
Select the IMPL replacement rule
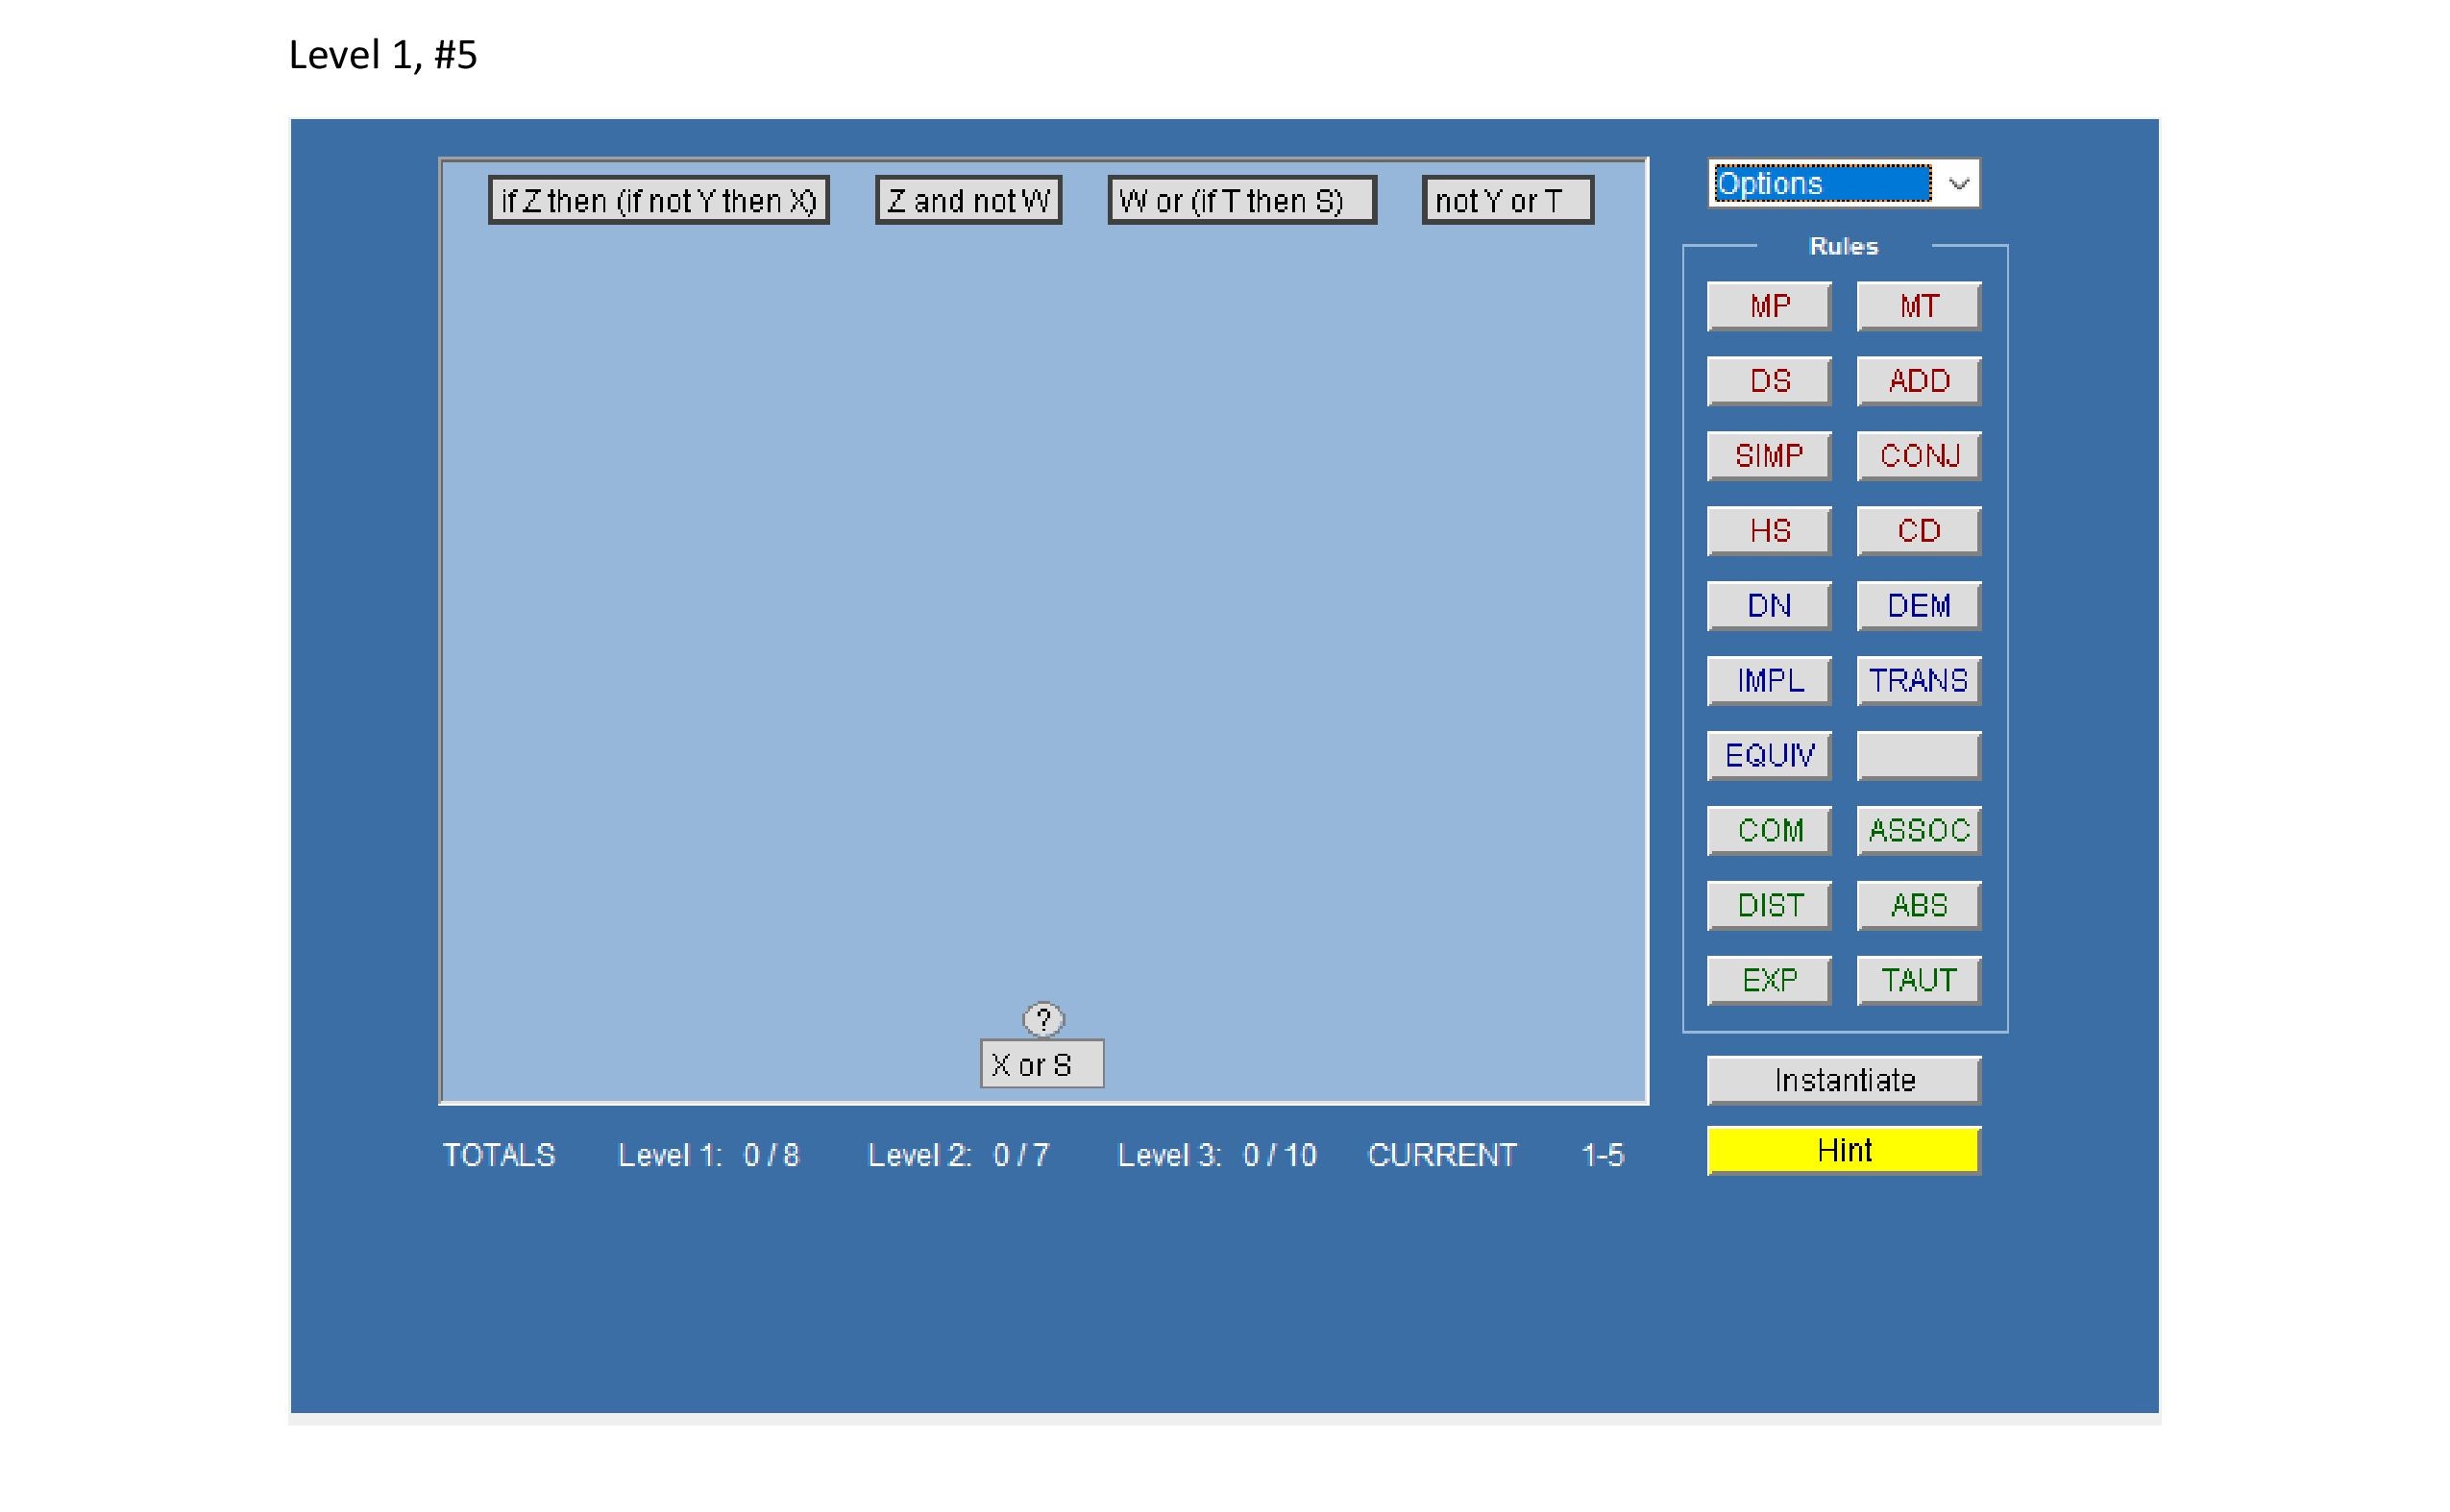[1768, 681]
